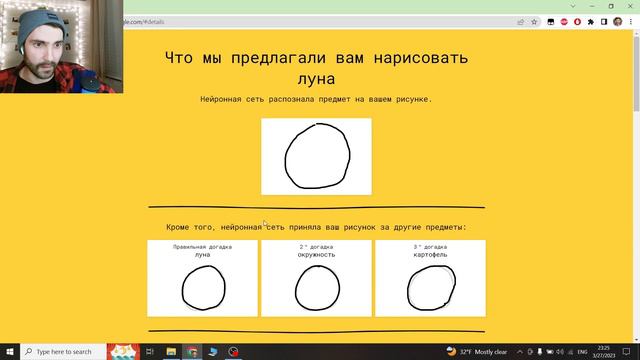Click the 'Type here to search' box
This screenshot has width=640, height=360.
click(x=63, y=351)
